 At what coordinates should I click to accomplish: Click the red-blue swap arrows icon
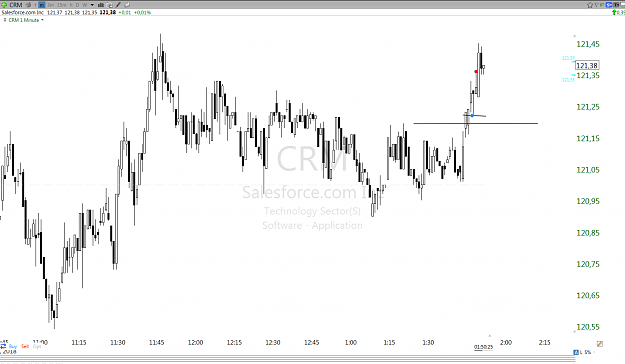pos(3,346)
